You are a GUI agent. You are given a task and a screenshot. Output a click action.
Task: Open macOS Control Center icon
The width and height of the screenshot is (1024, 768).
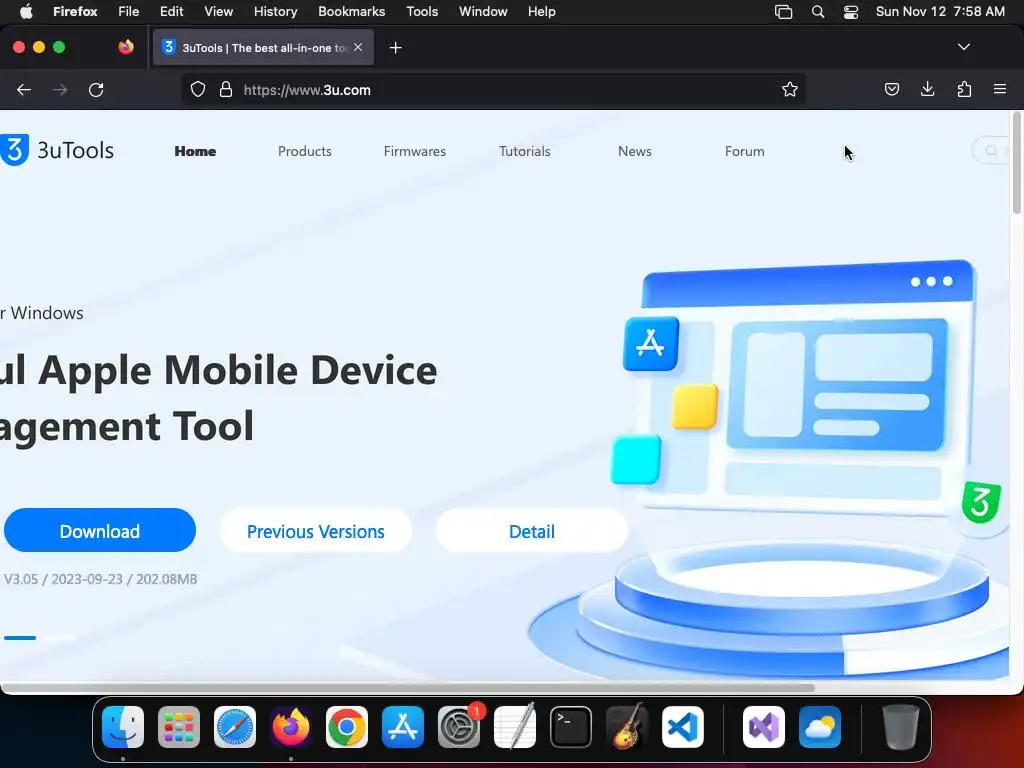pos(851,12)
